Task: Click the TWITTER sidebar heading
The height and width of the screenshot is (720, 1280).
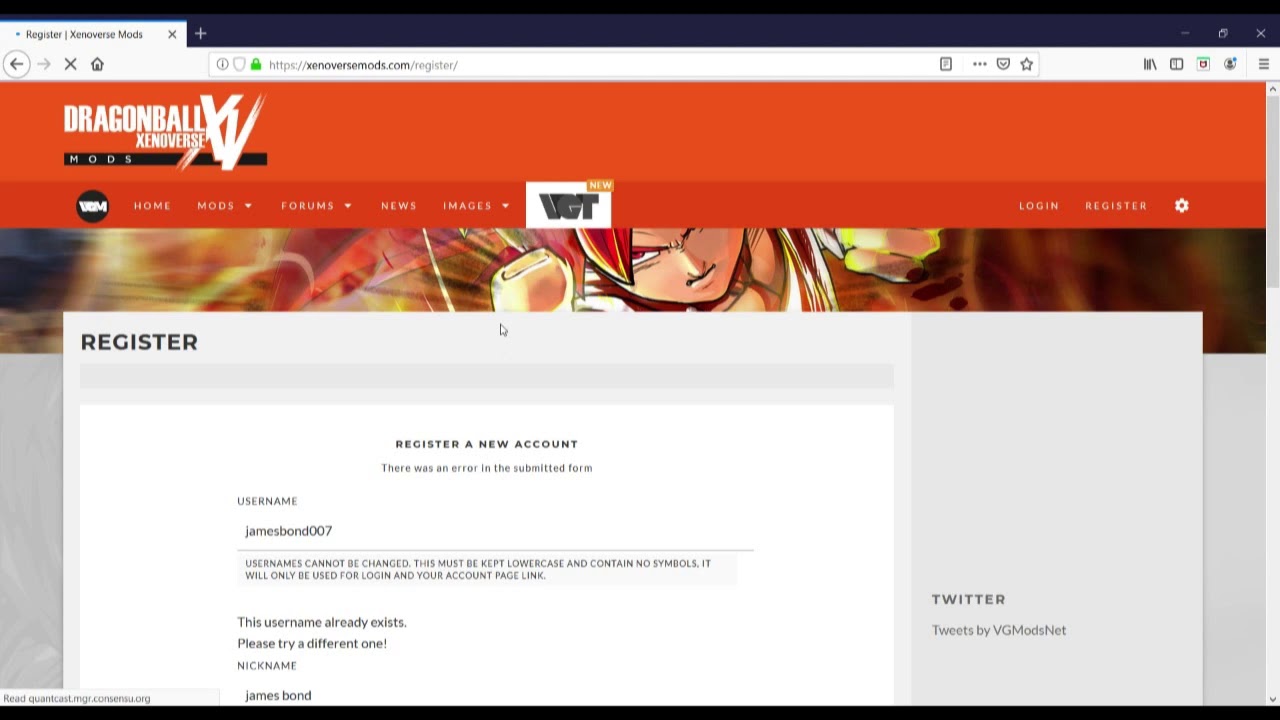Action: click(969, 599)
